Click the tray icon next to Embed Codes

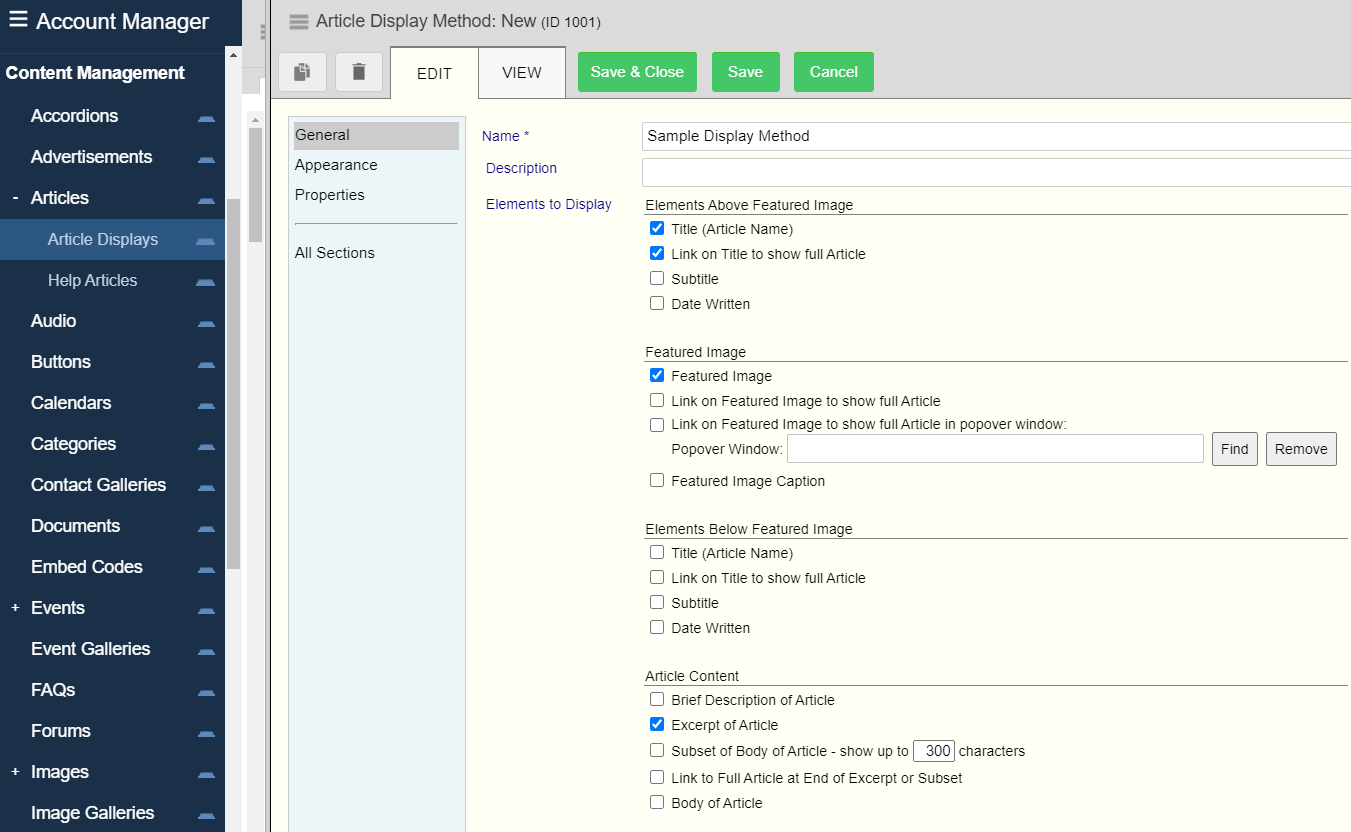pos(206,568)
